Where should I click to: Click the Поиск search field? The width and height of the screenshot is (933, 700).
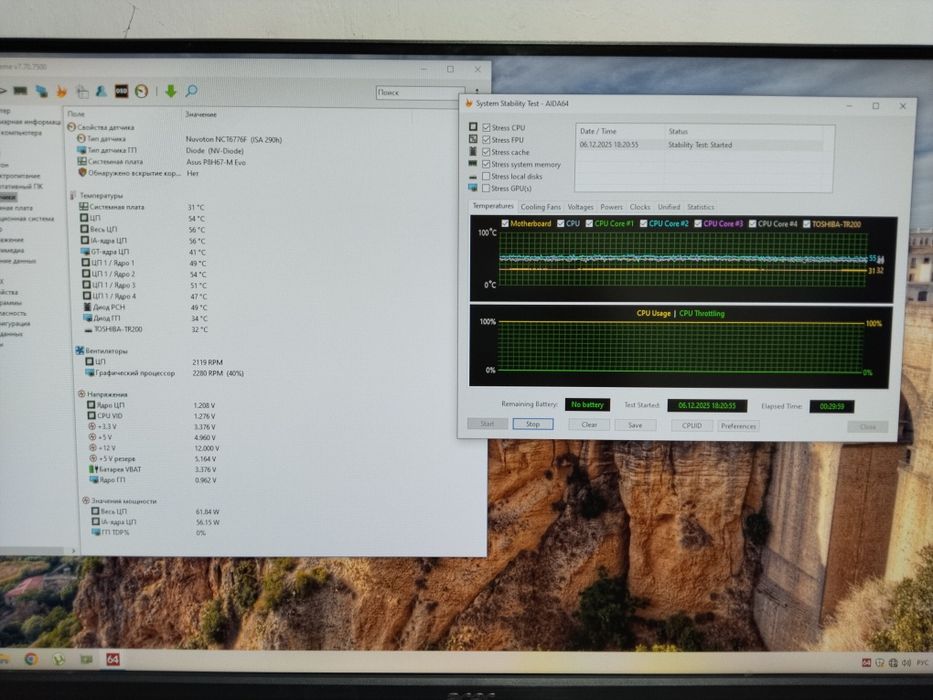(x=420, y=92)
